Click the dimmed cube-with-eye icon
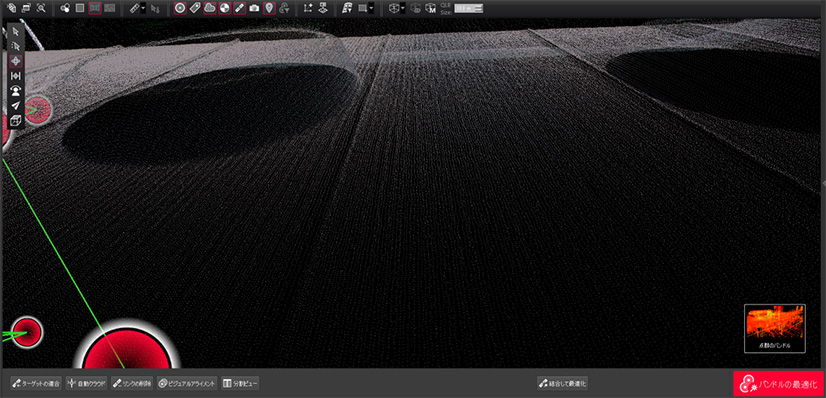 (x=416, y=8)
